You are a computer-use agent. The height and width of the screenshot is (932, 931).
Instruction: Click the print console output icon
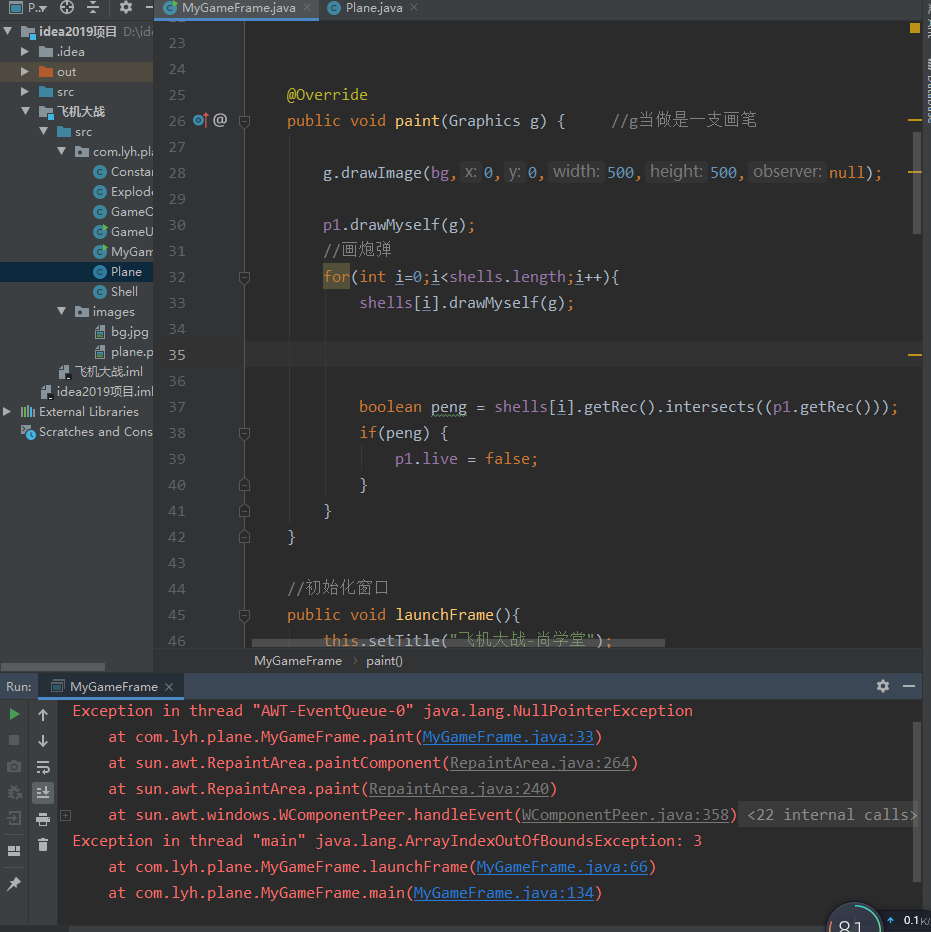(x=43, y=819)
